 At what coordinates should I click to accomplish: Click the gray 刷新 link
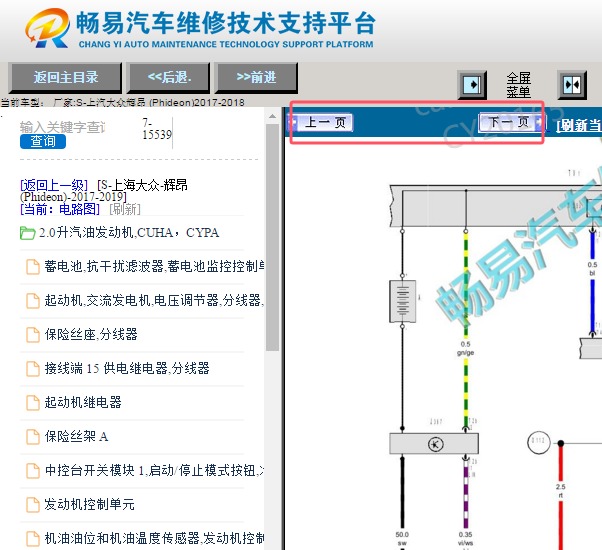(125, 209)
